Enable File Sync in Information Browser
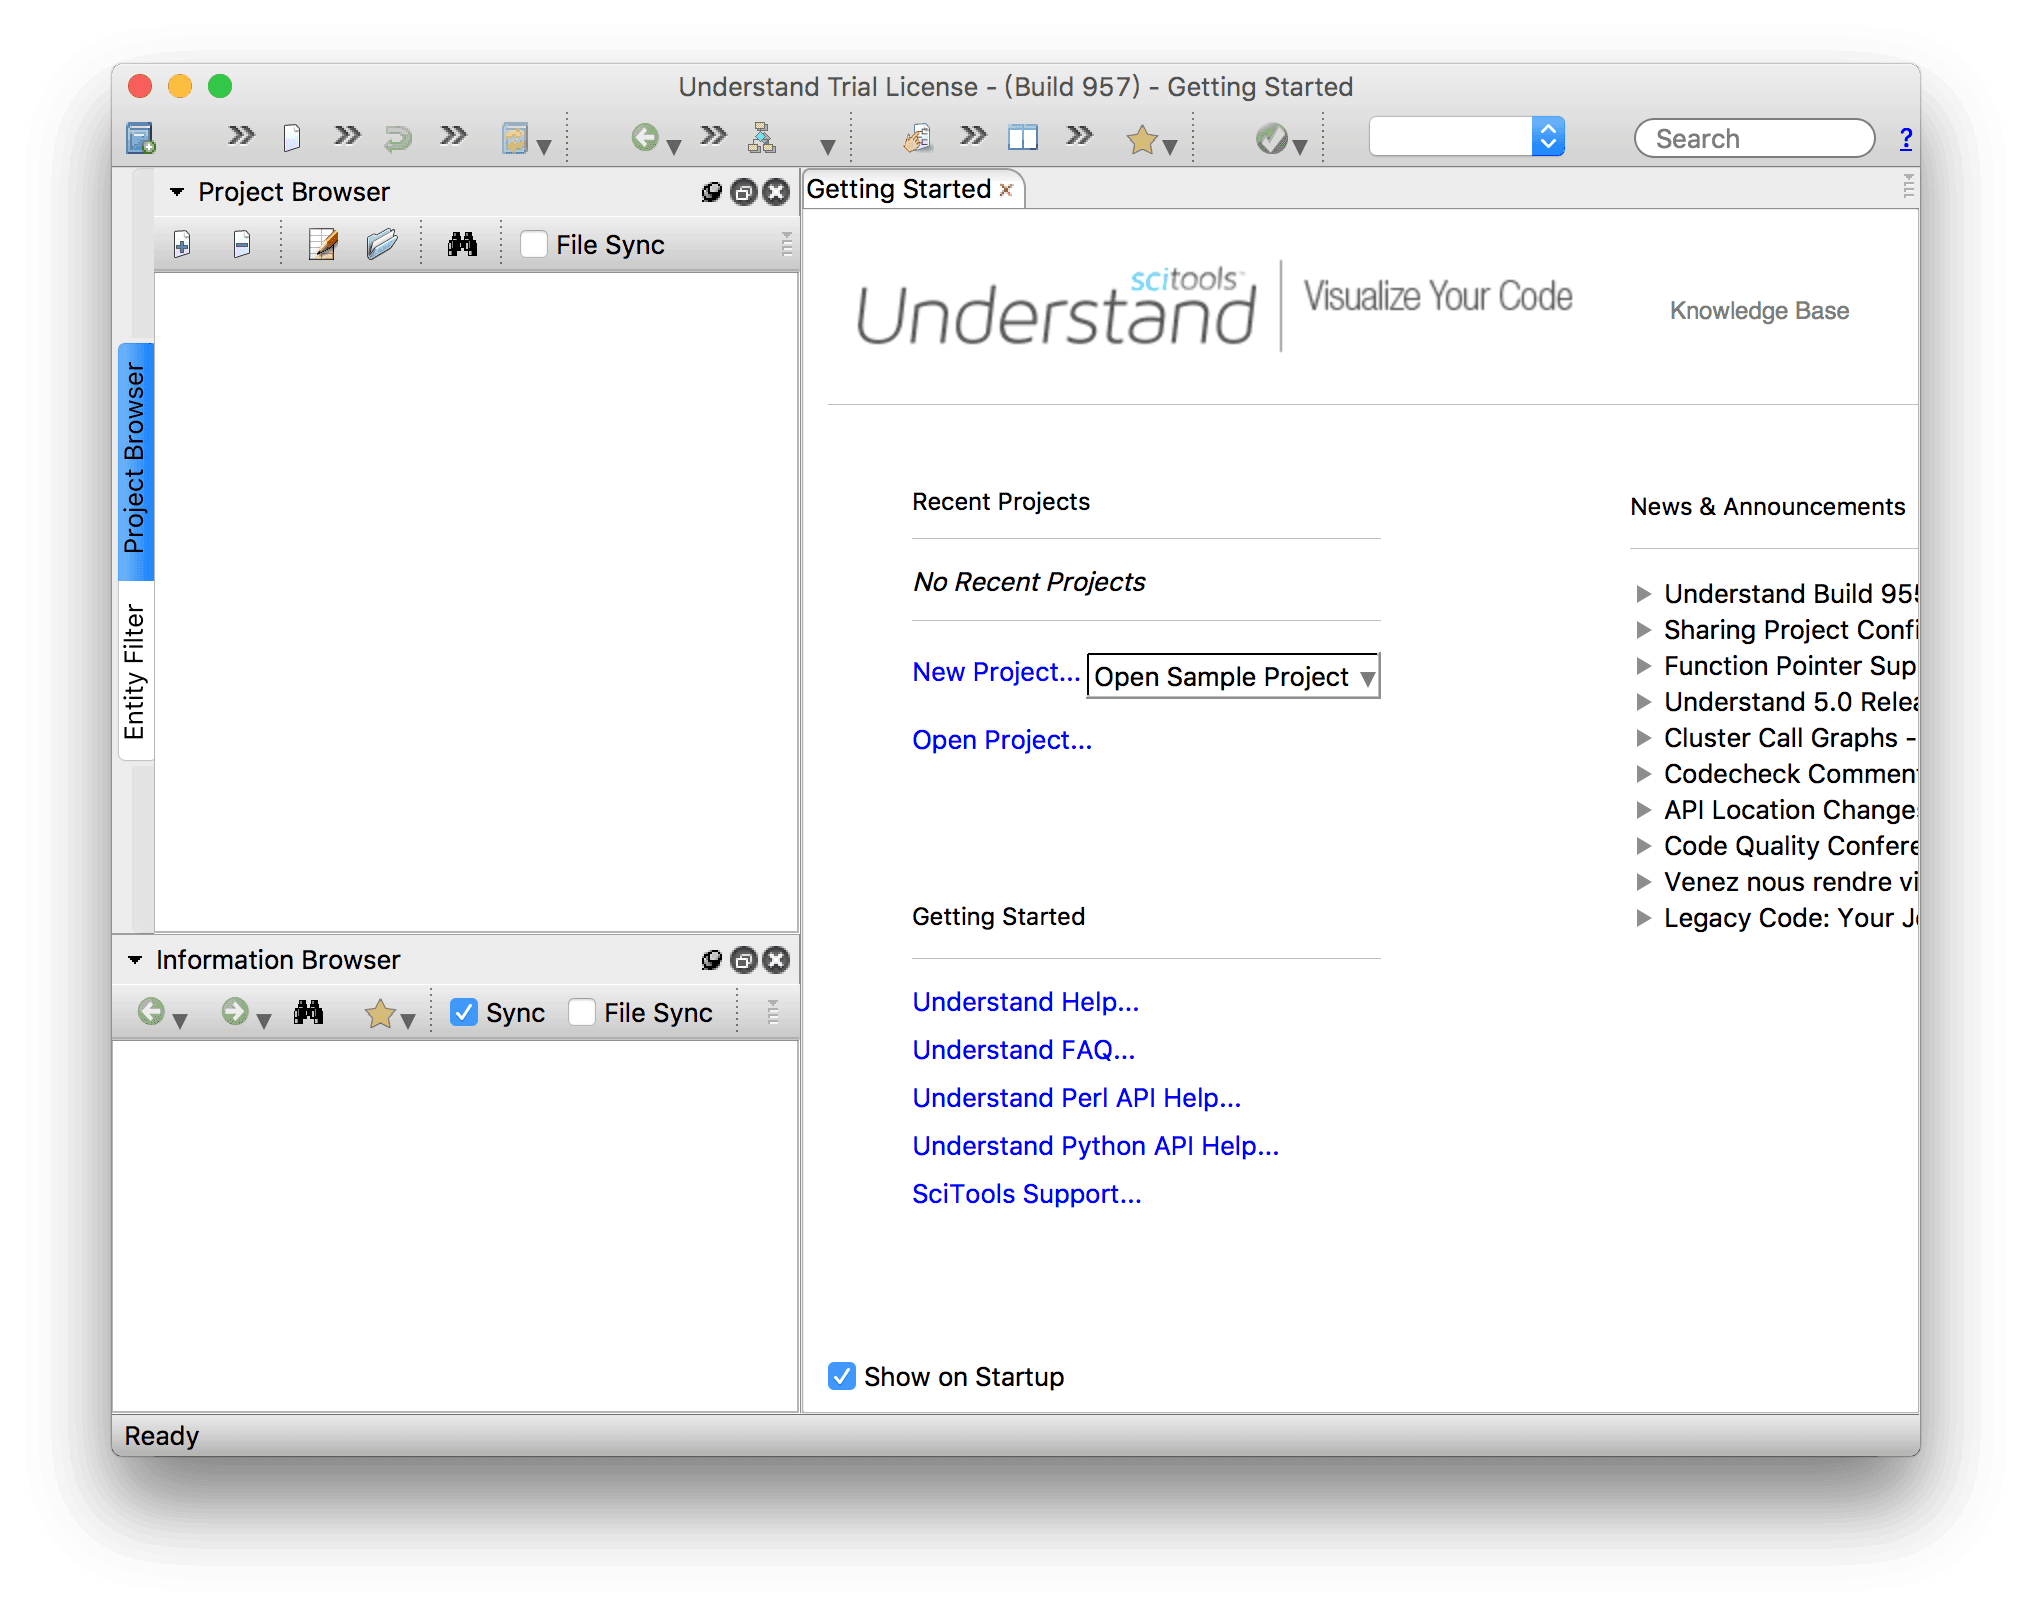This screenshot has height=1616, width=2032. pos(582,1012)
